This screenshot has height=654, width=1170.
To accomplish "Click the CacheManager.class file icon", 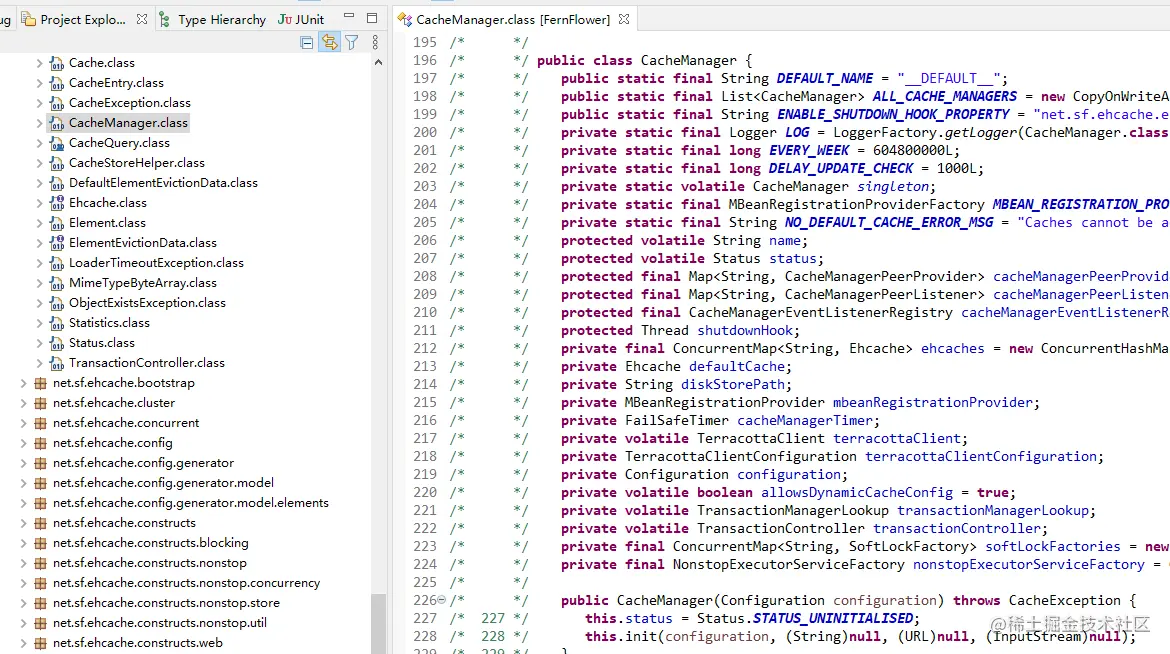I will point(57,123).
